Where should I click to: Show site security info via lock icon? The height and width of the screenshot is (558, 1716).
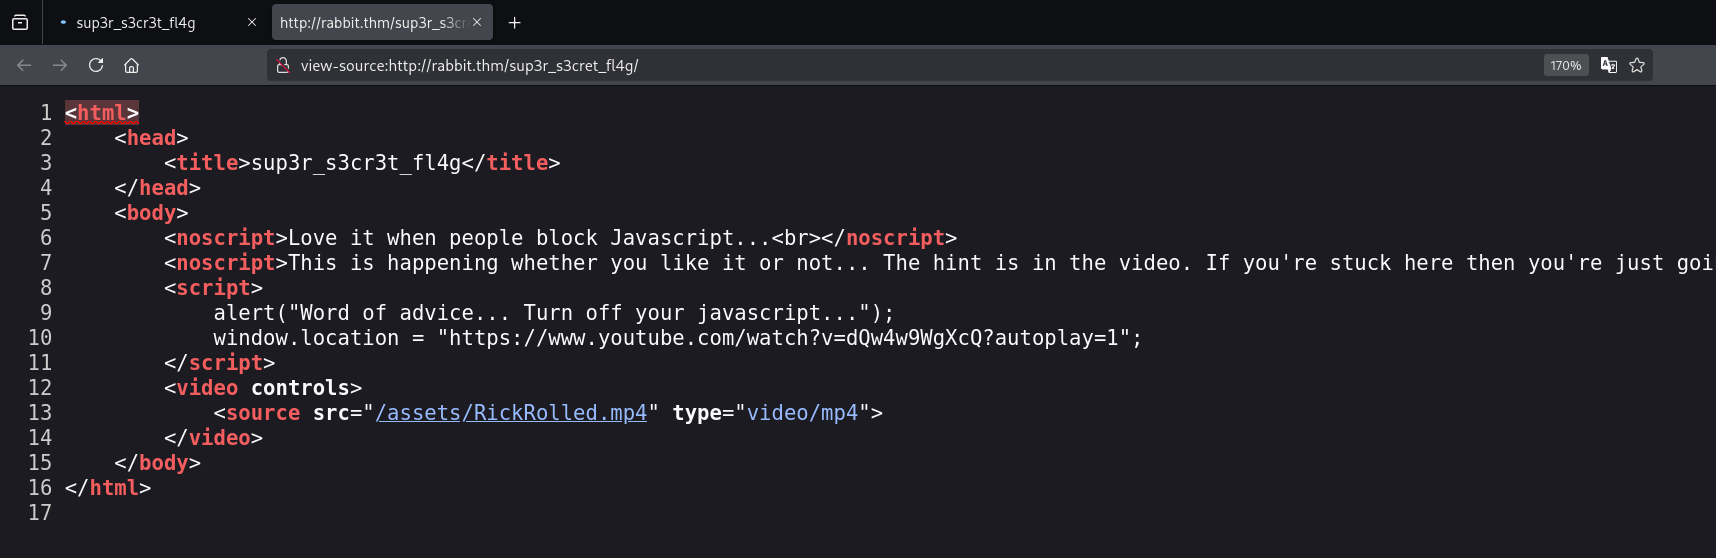pyautogui.click(x=283, y=65)
